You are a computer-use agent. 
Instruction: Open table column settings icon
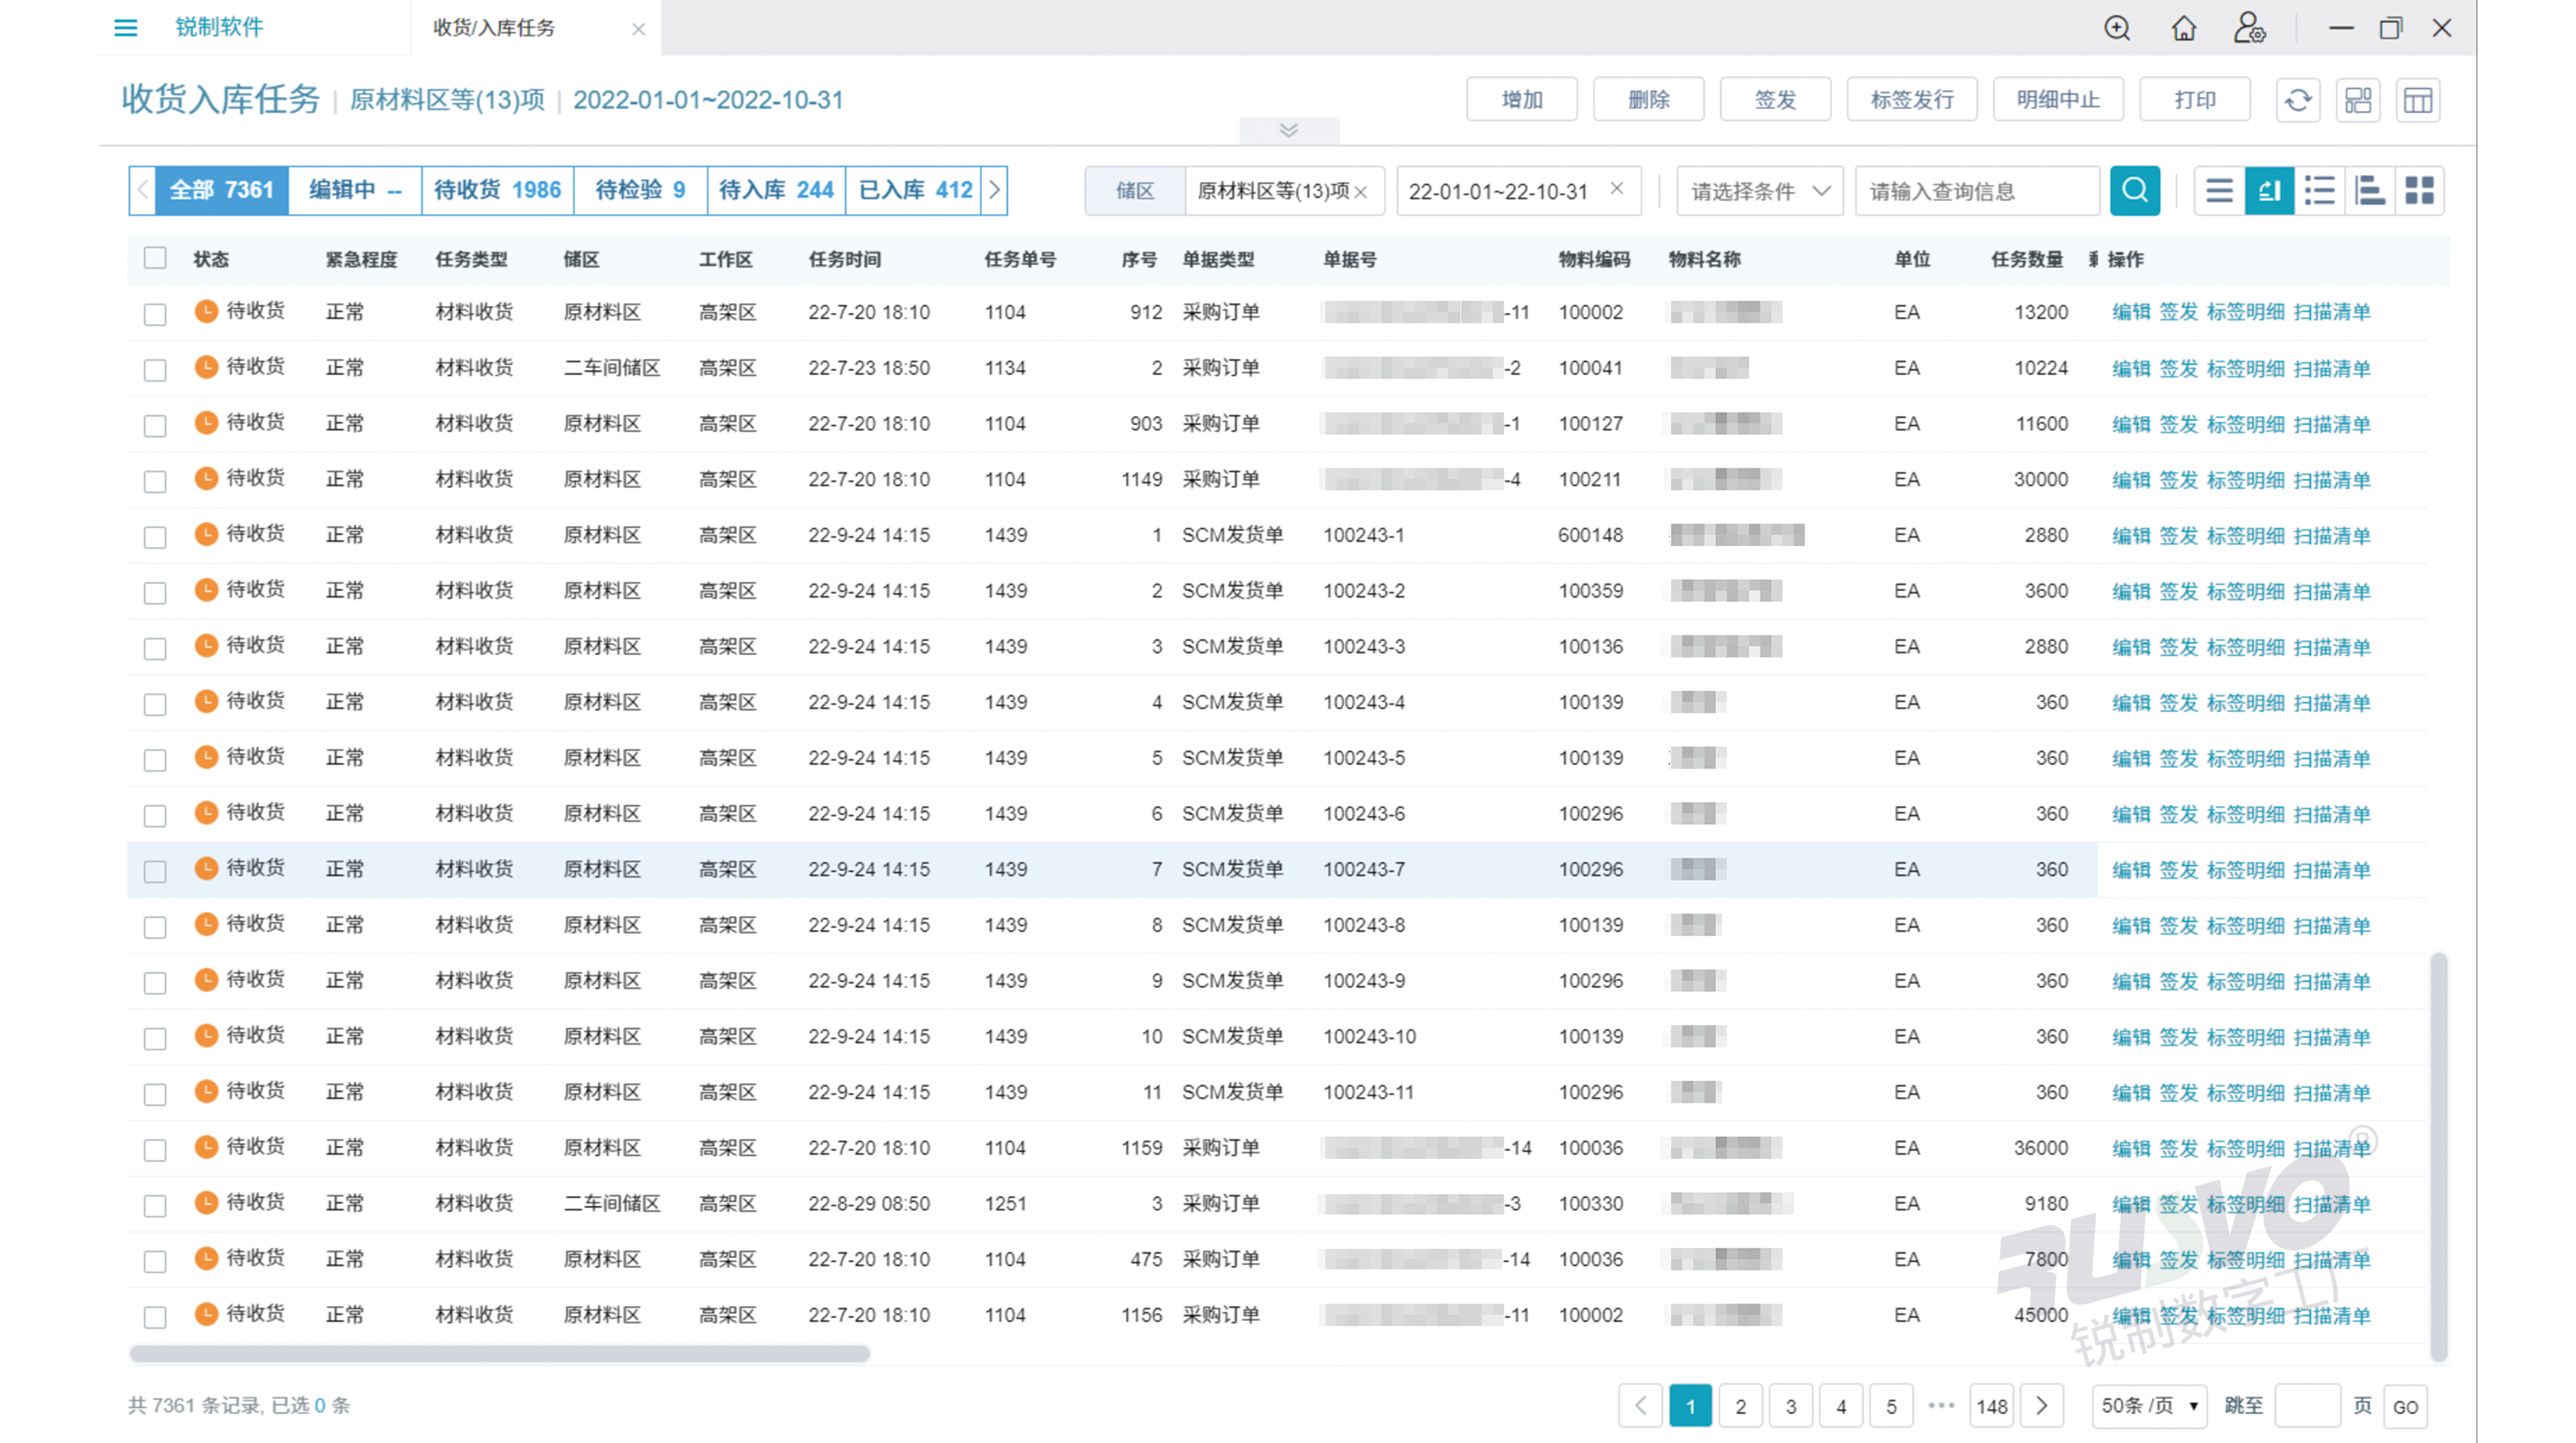pos(2418,100)
